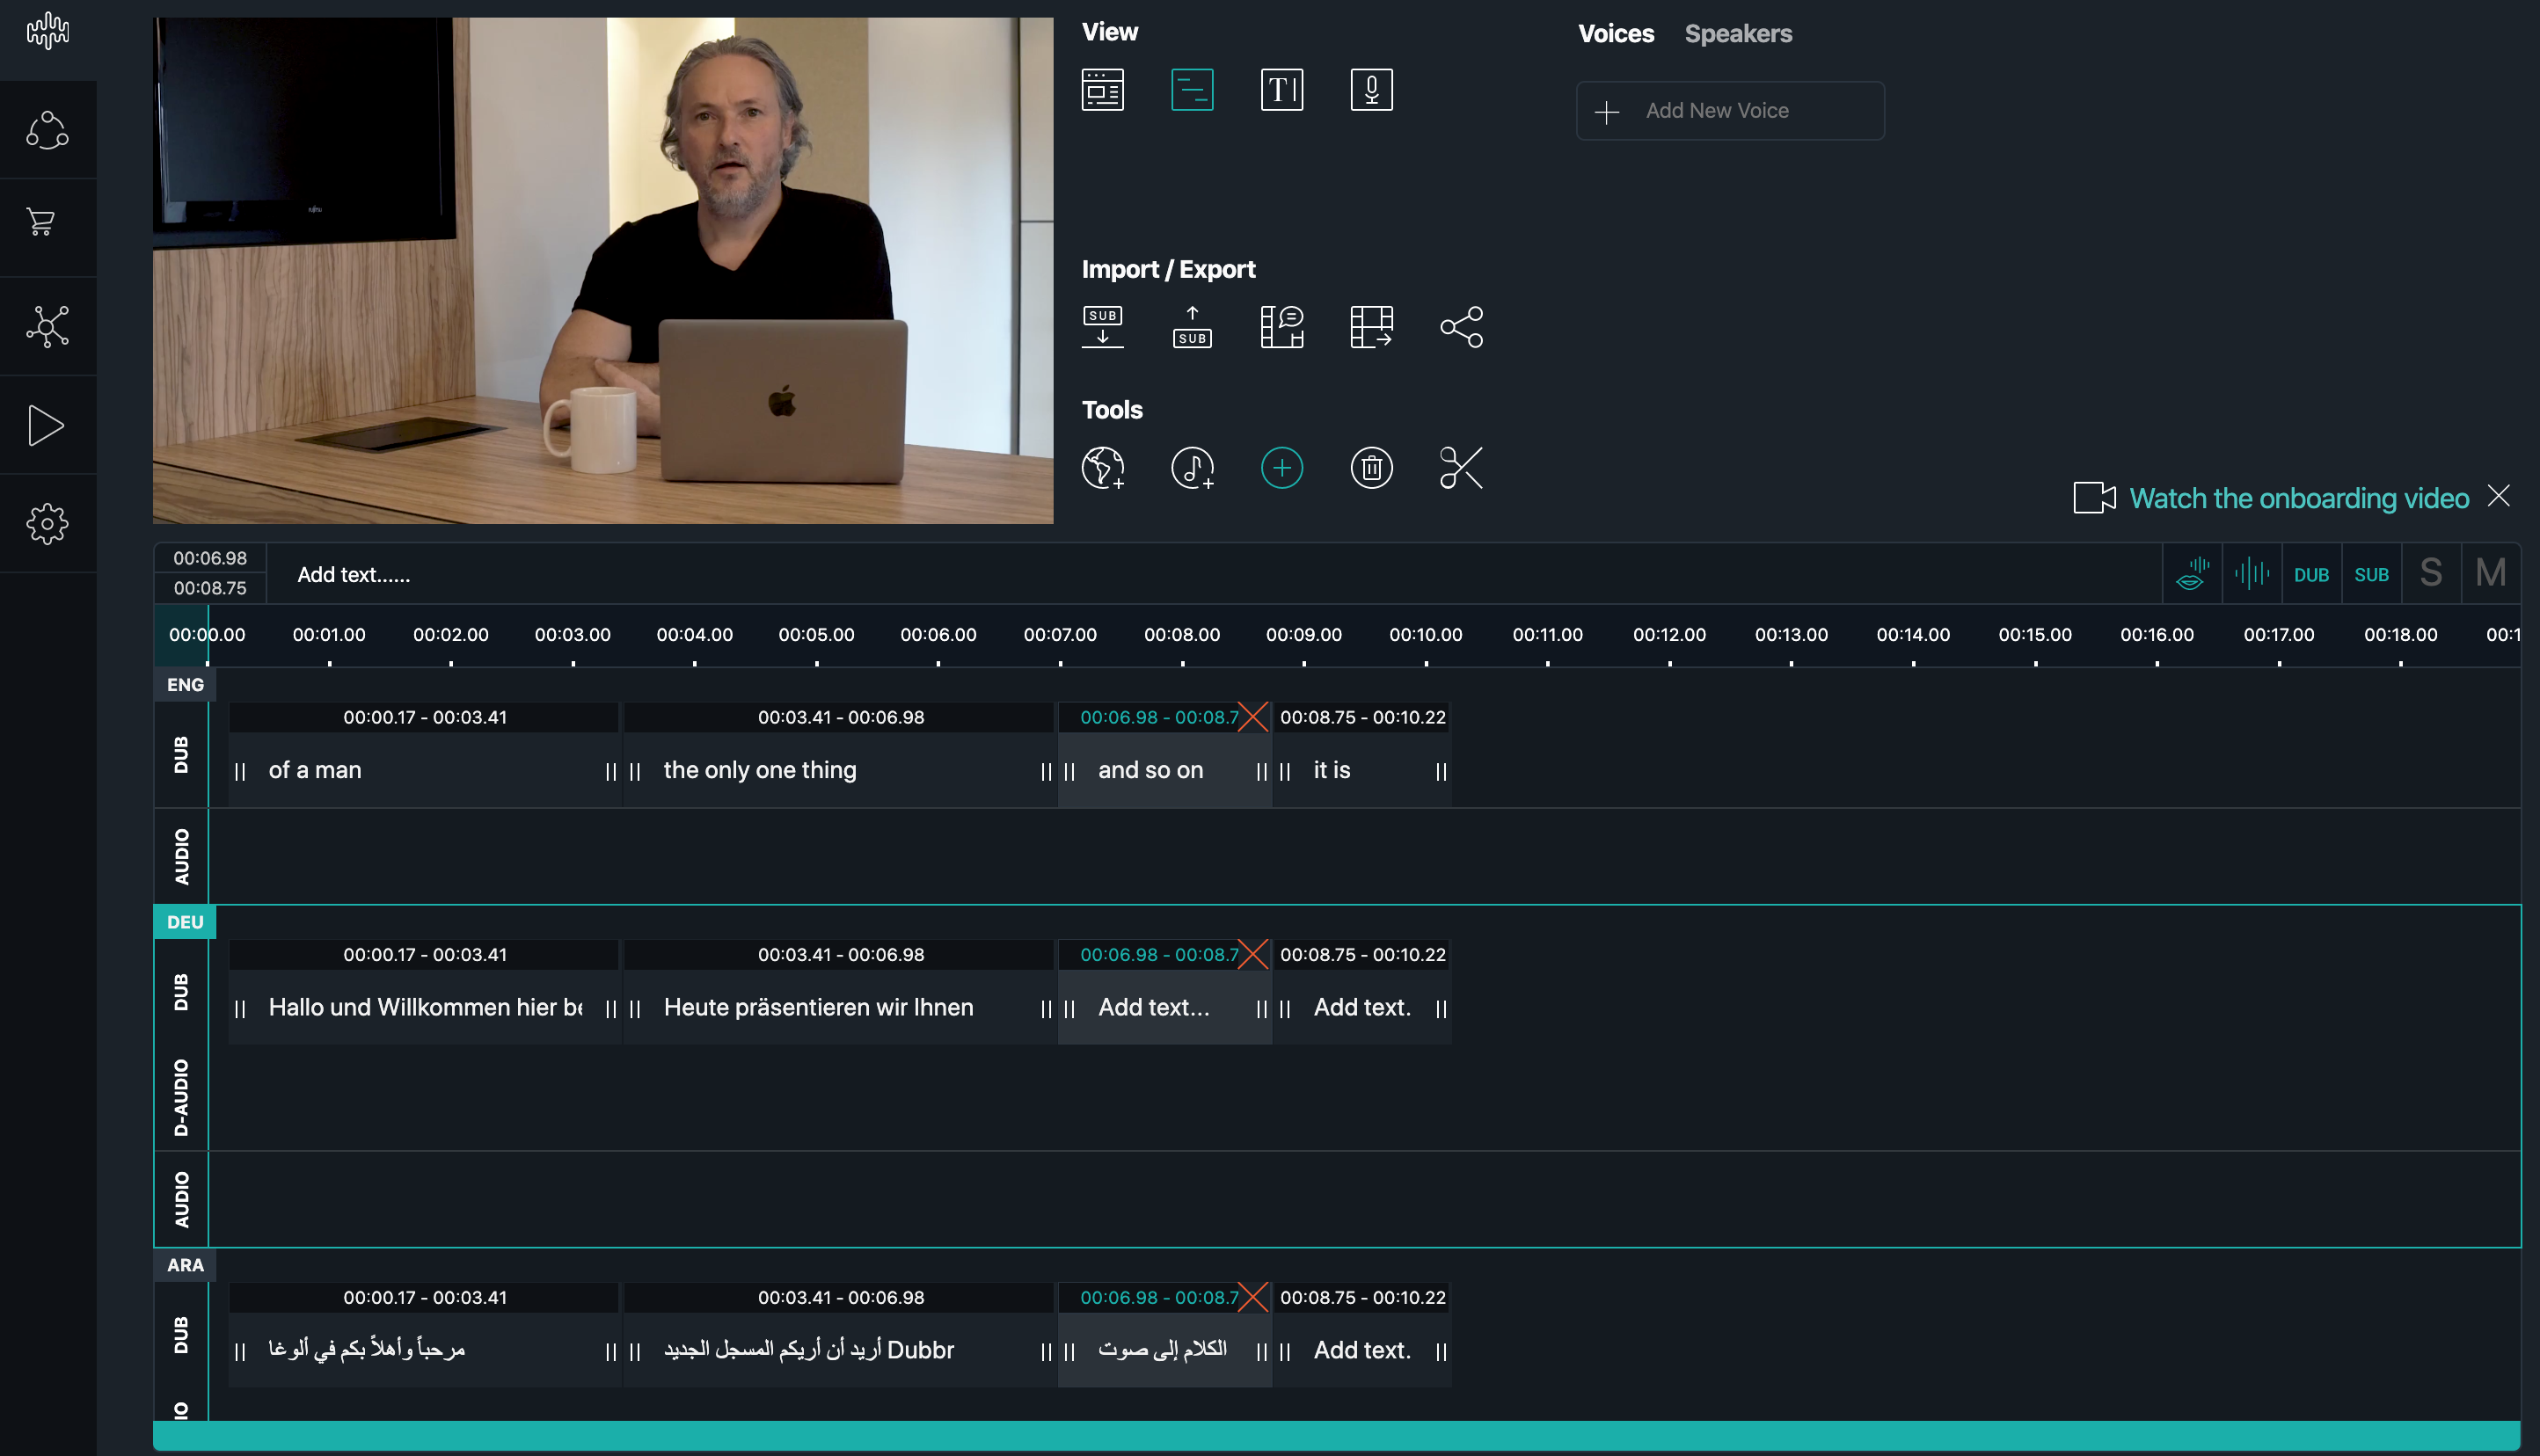Switch to the Speakers tab
2540x1456 pixels.
(1738, 34)
